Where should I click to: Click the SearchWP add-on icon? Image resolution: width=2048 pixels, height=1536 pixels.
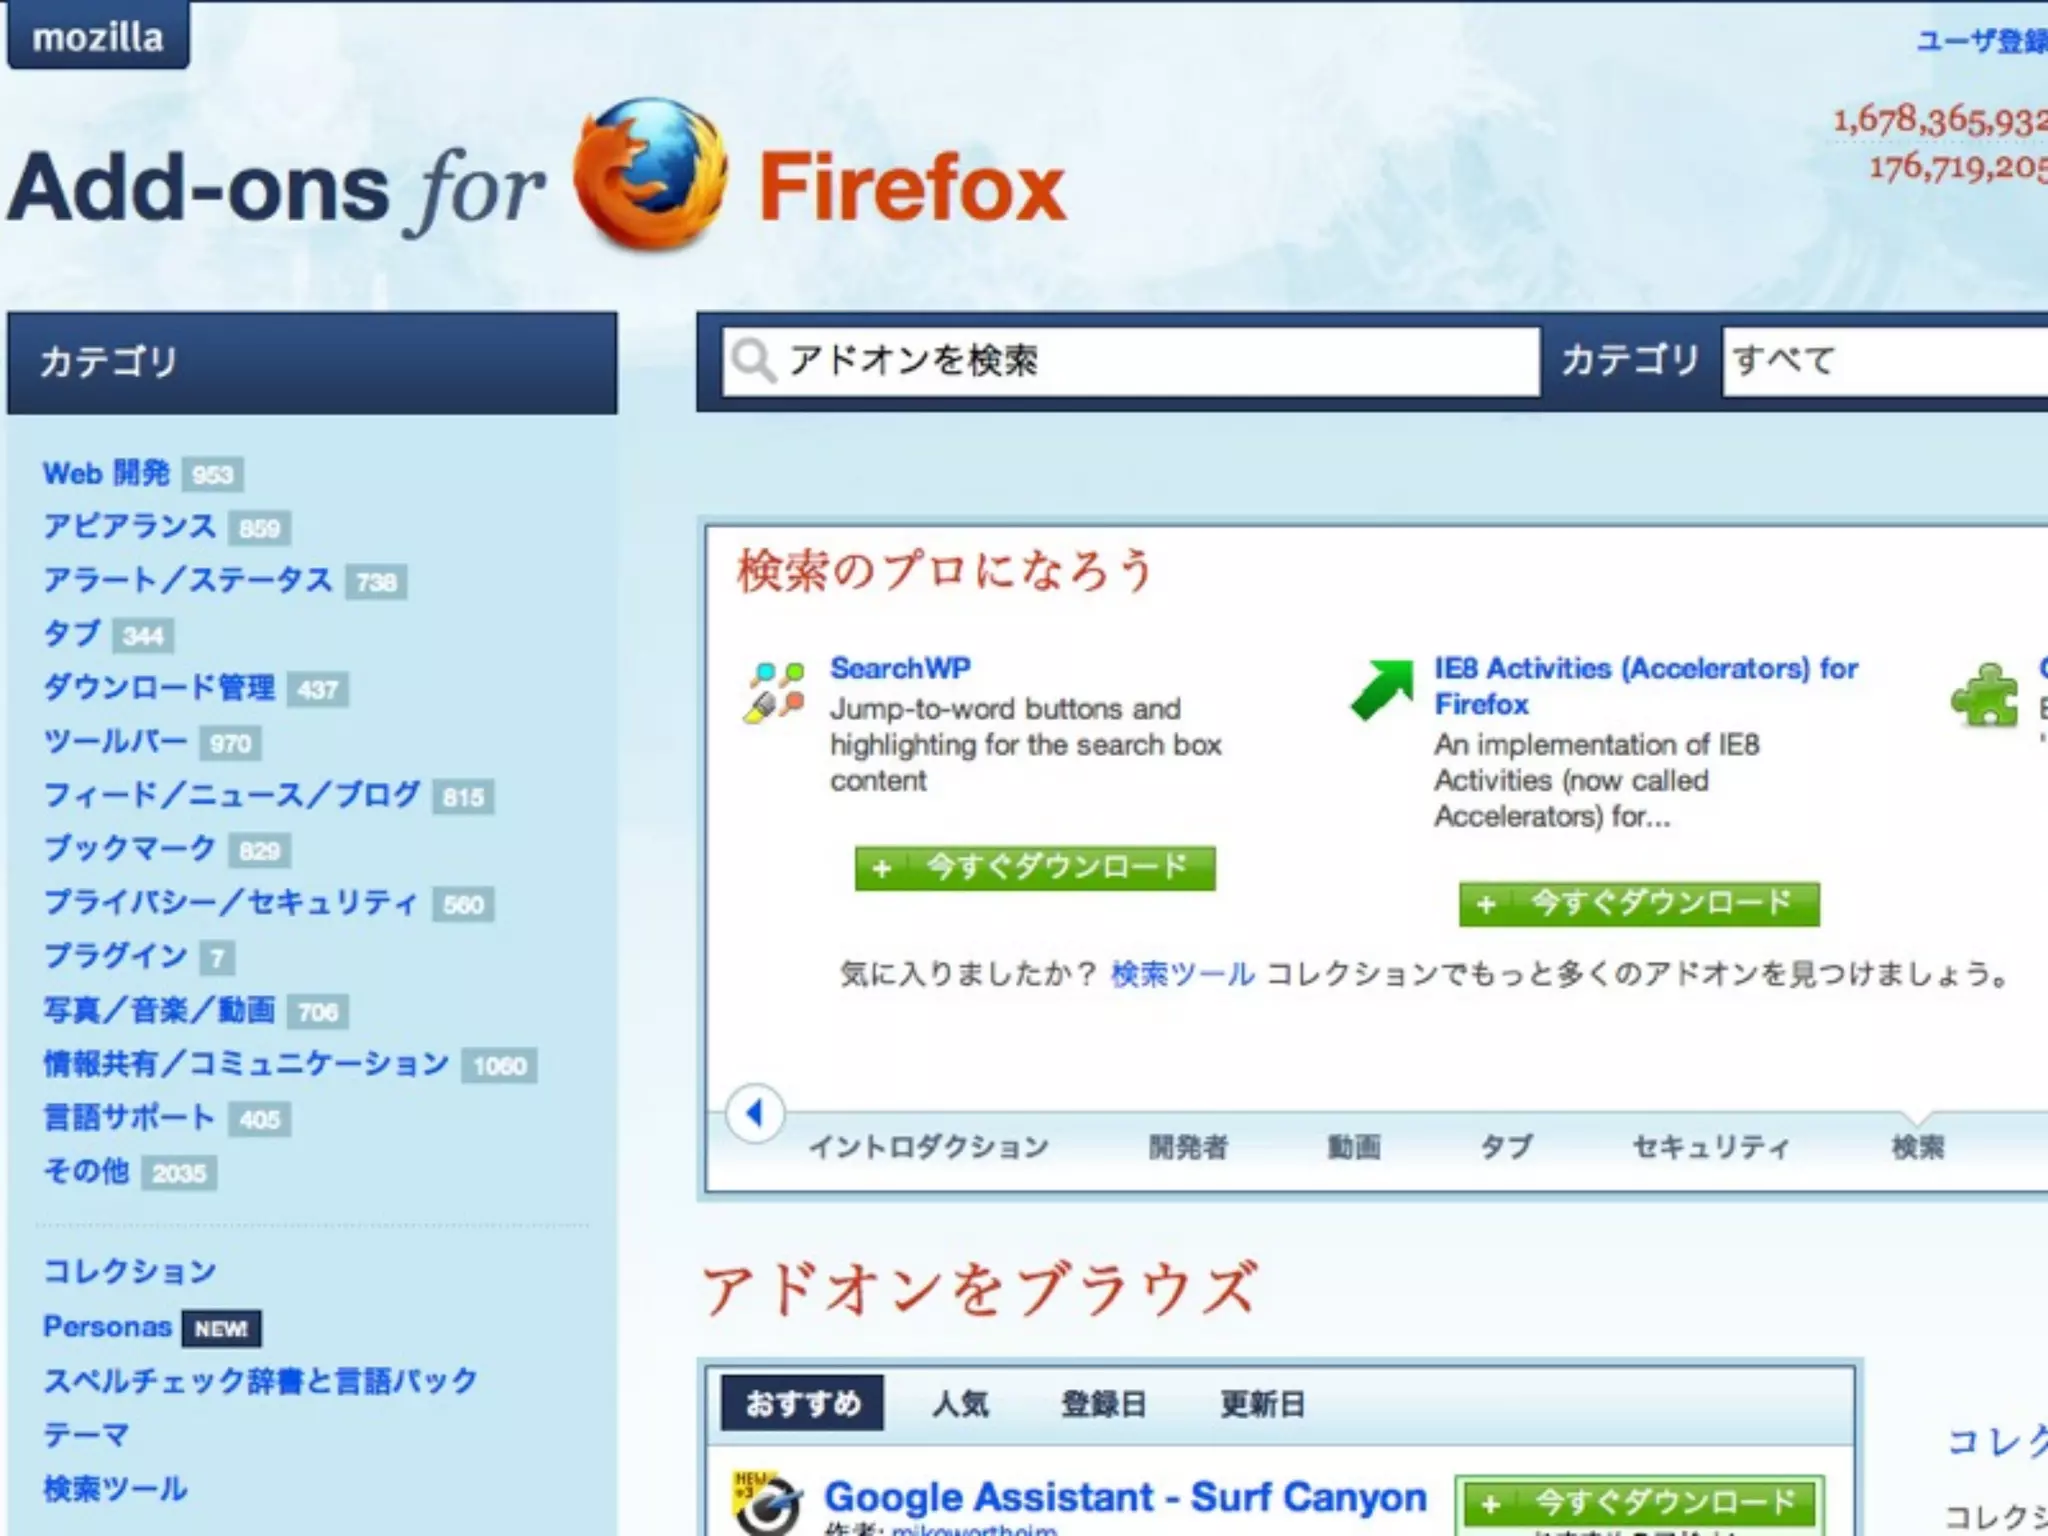pyautogui.click(x=776, y=691)
